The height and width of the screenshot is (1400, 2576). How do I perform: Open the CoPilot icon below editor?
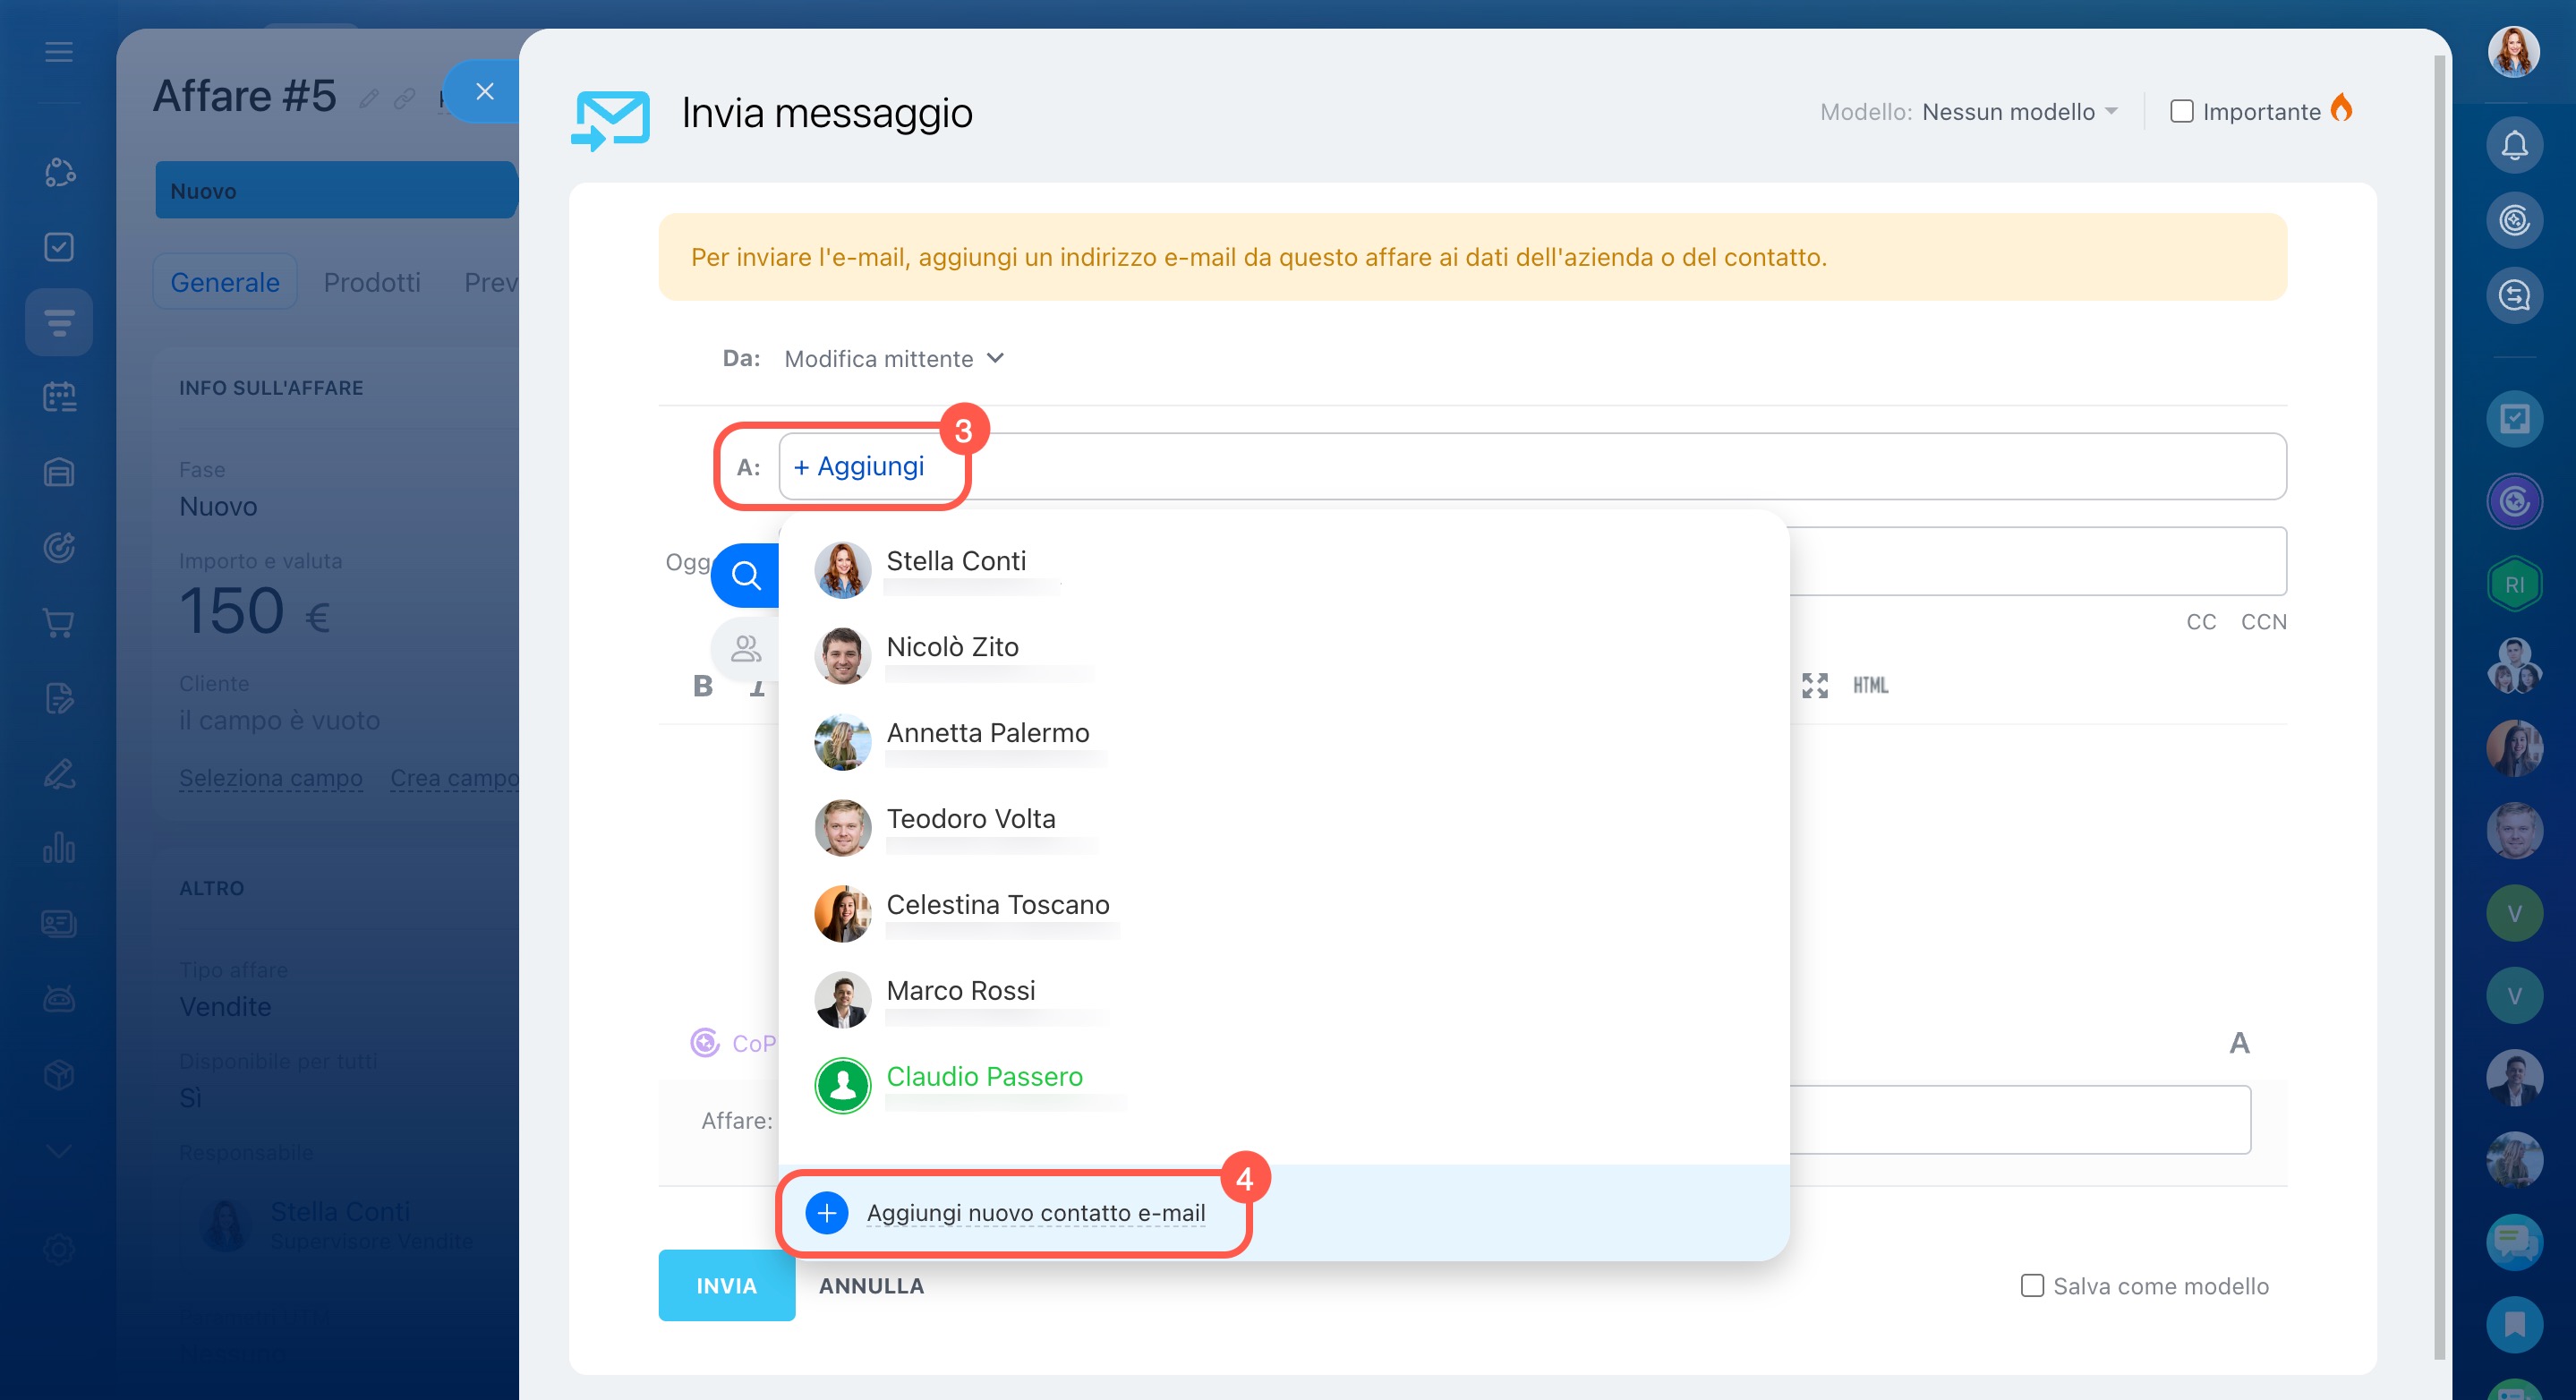point(705,1043)
